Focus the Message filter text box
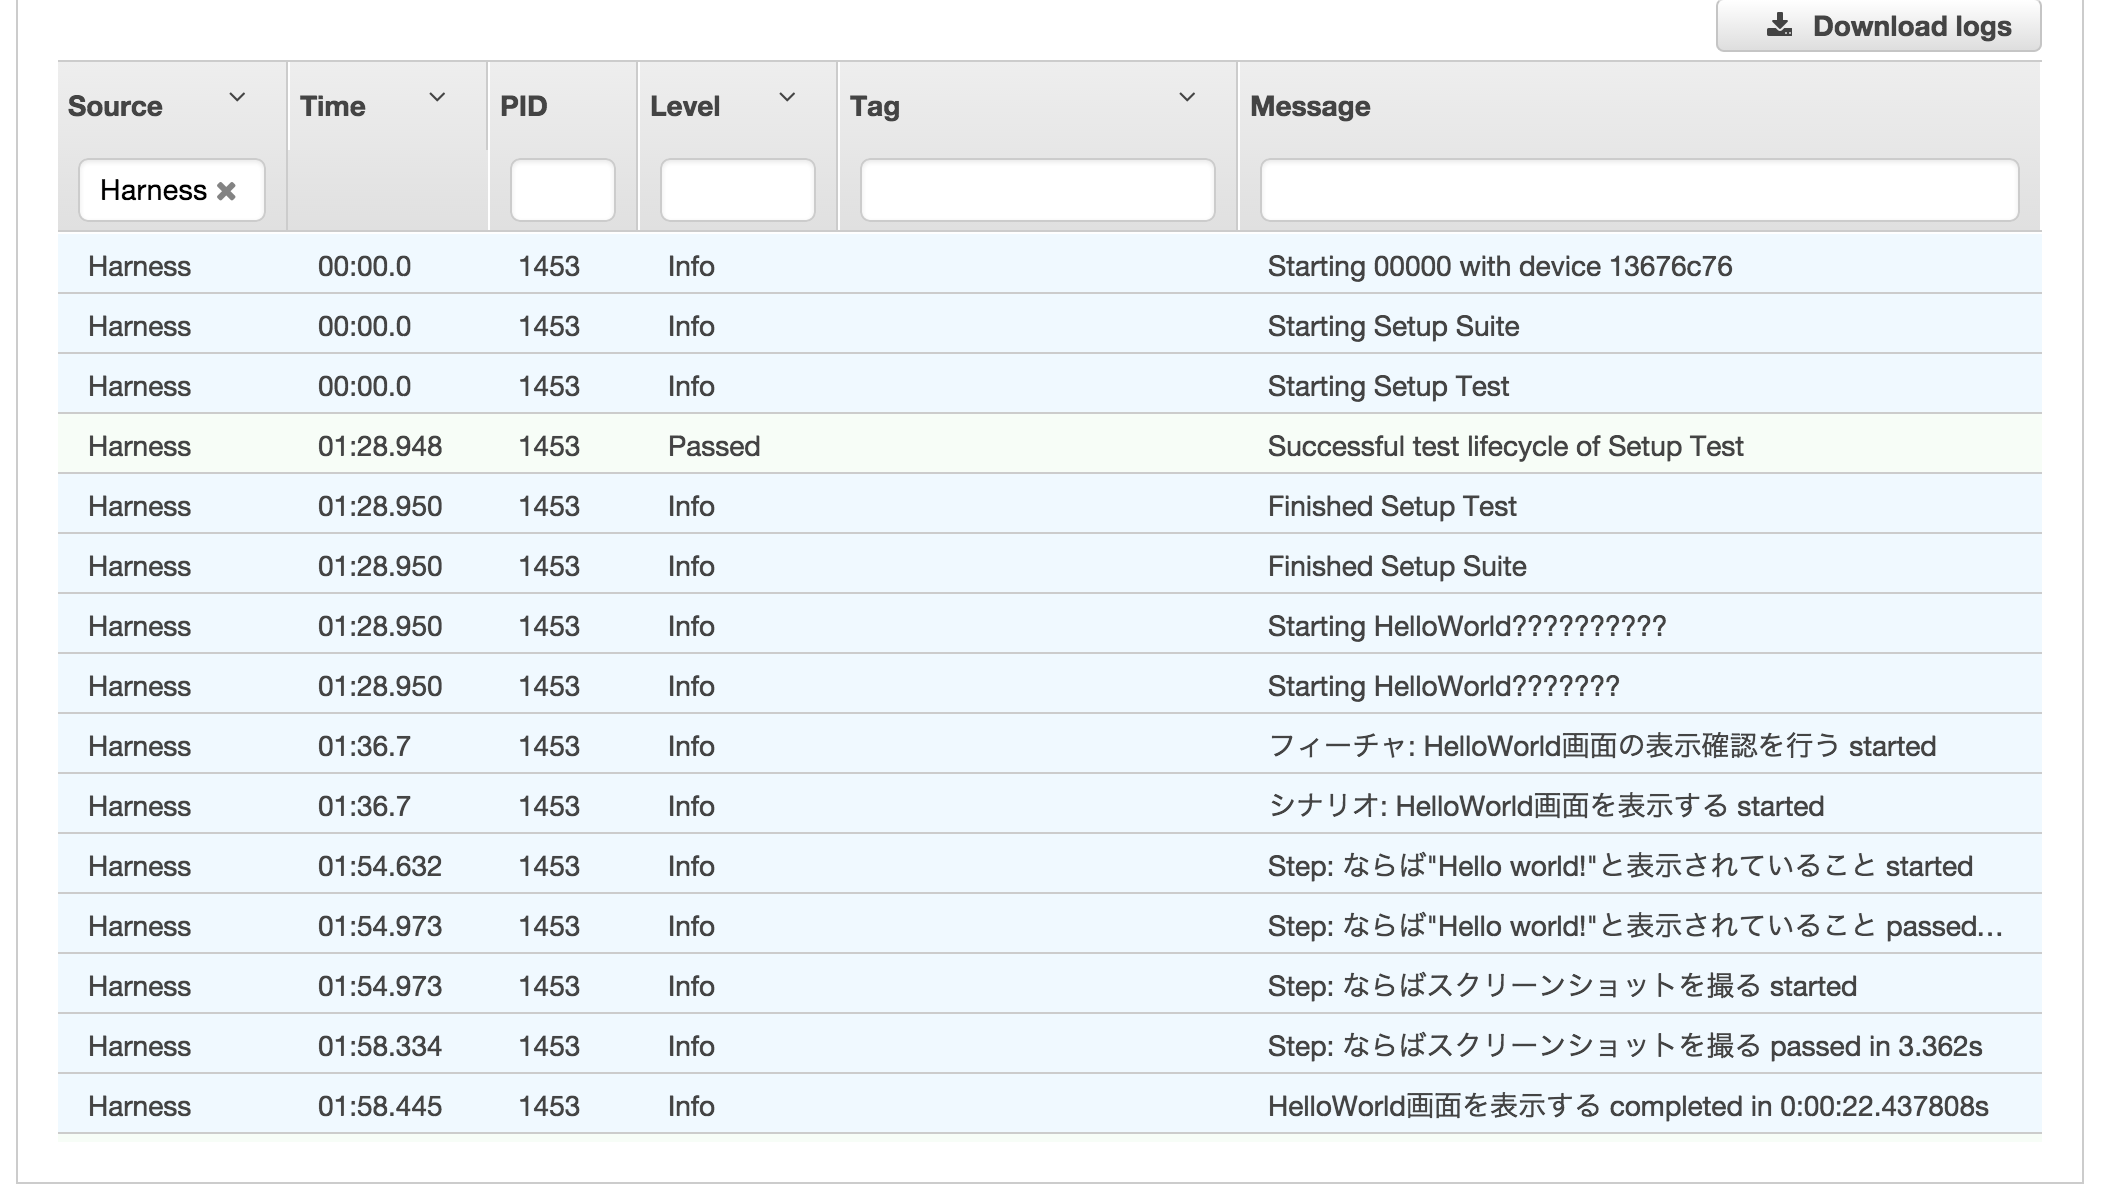This screenshot has width=2108, height=1192. (x=1638, y=190)
